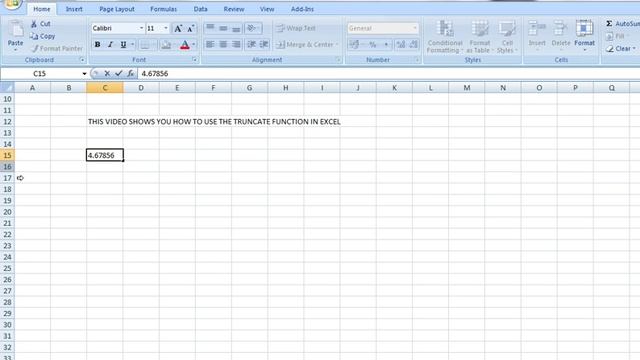Click the Fill button
Screen dimensions: 640x360
click(616, 36)
